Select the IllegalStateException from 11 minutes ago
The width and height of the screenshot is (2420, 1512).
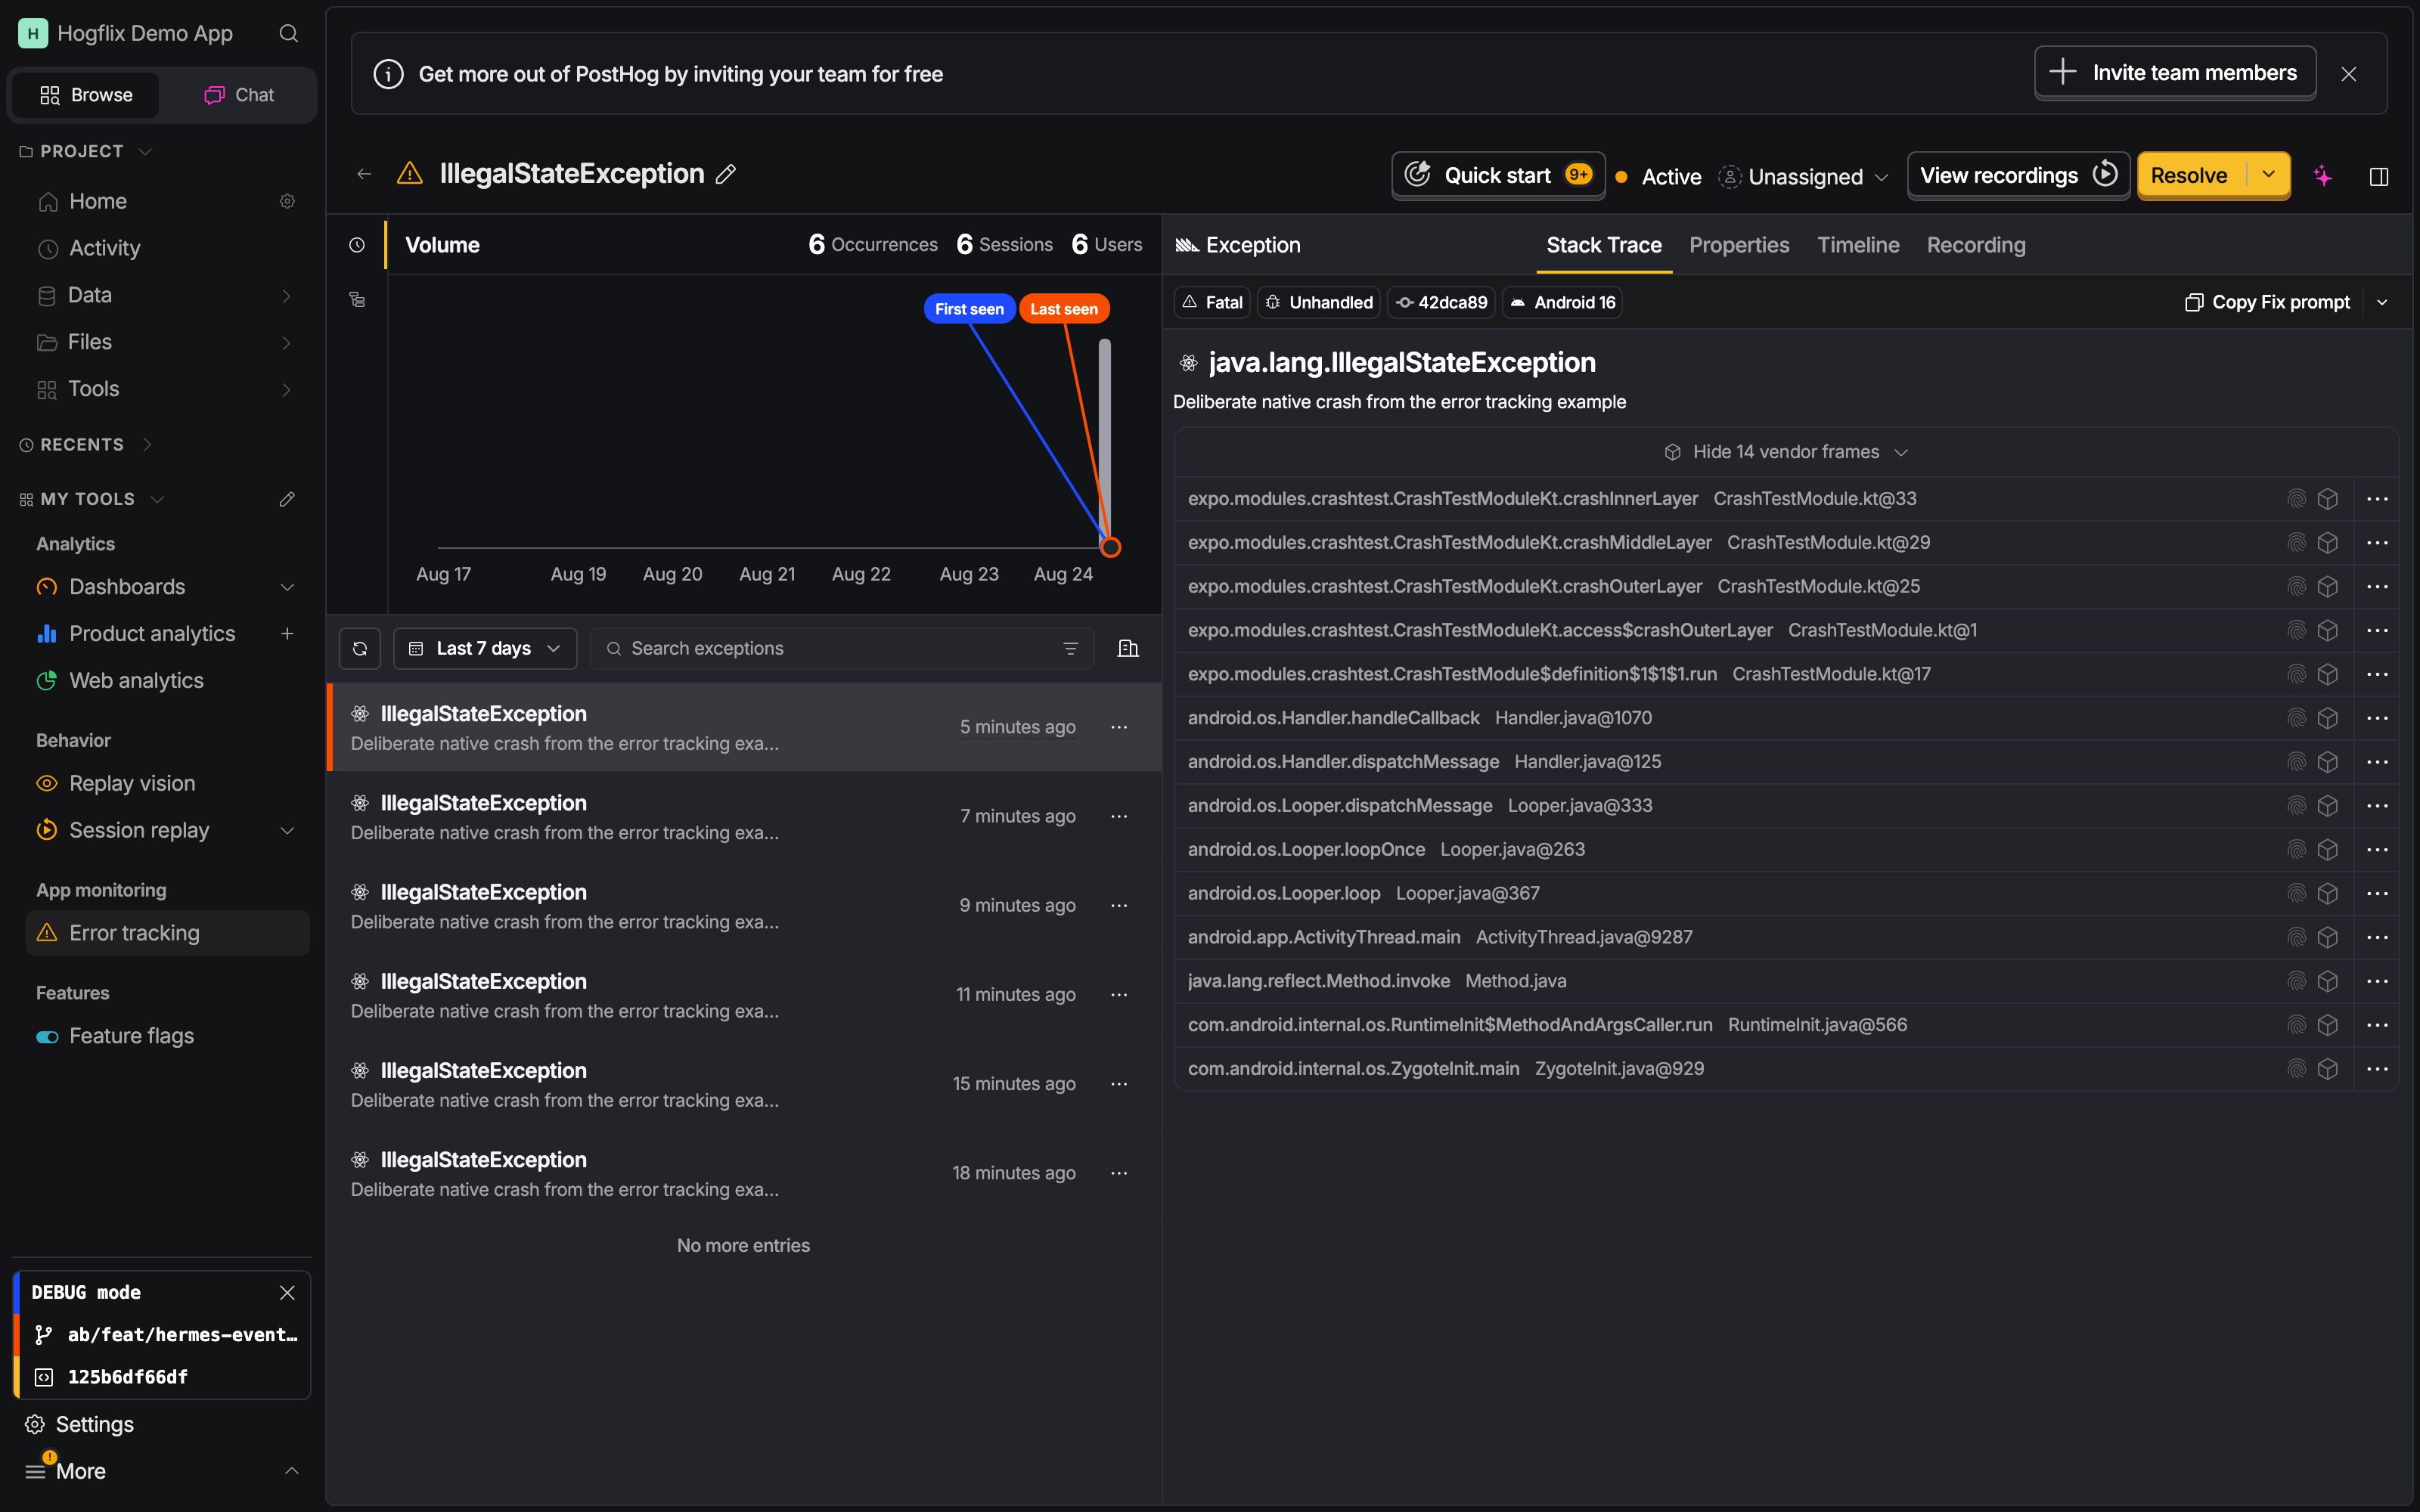coord(744,995)
